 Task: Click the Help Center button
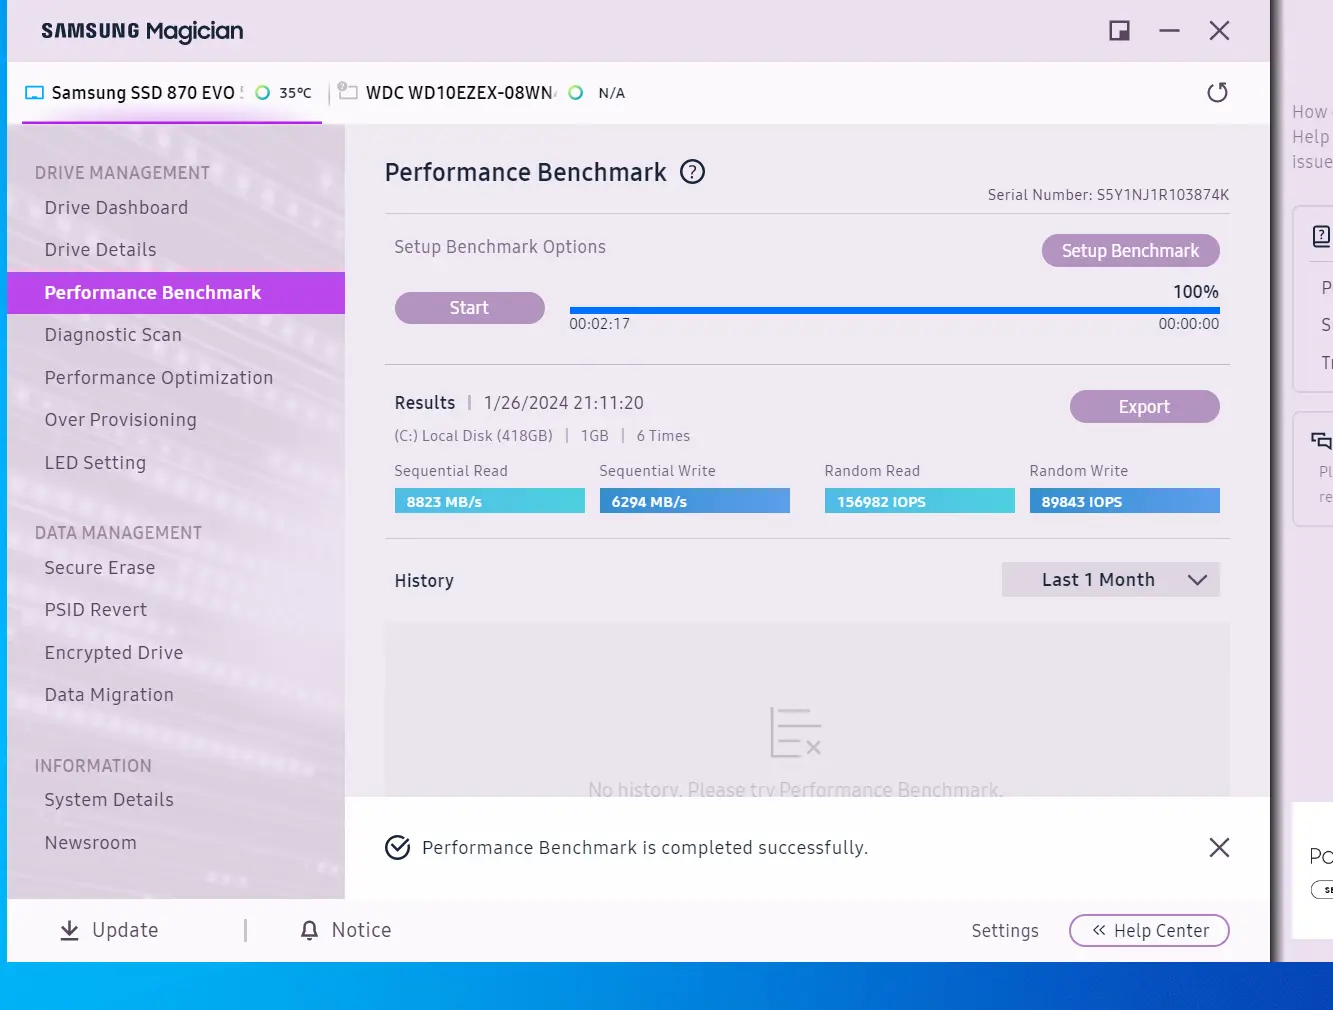coord(1149,931)
